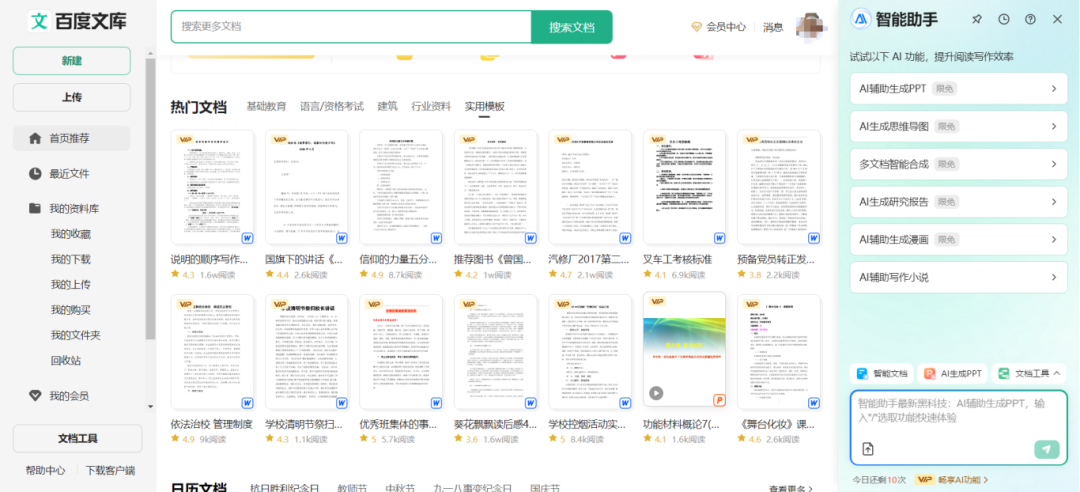Click the 学校控烟活动实 title
The width and height of the screenshot is (1080, 492).
coord(588,424)
